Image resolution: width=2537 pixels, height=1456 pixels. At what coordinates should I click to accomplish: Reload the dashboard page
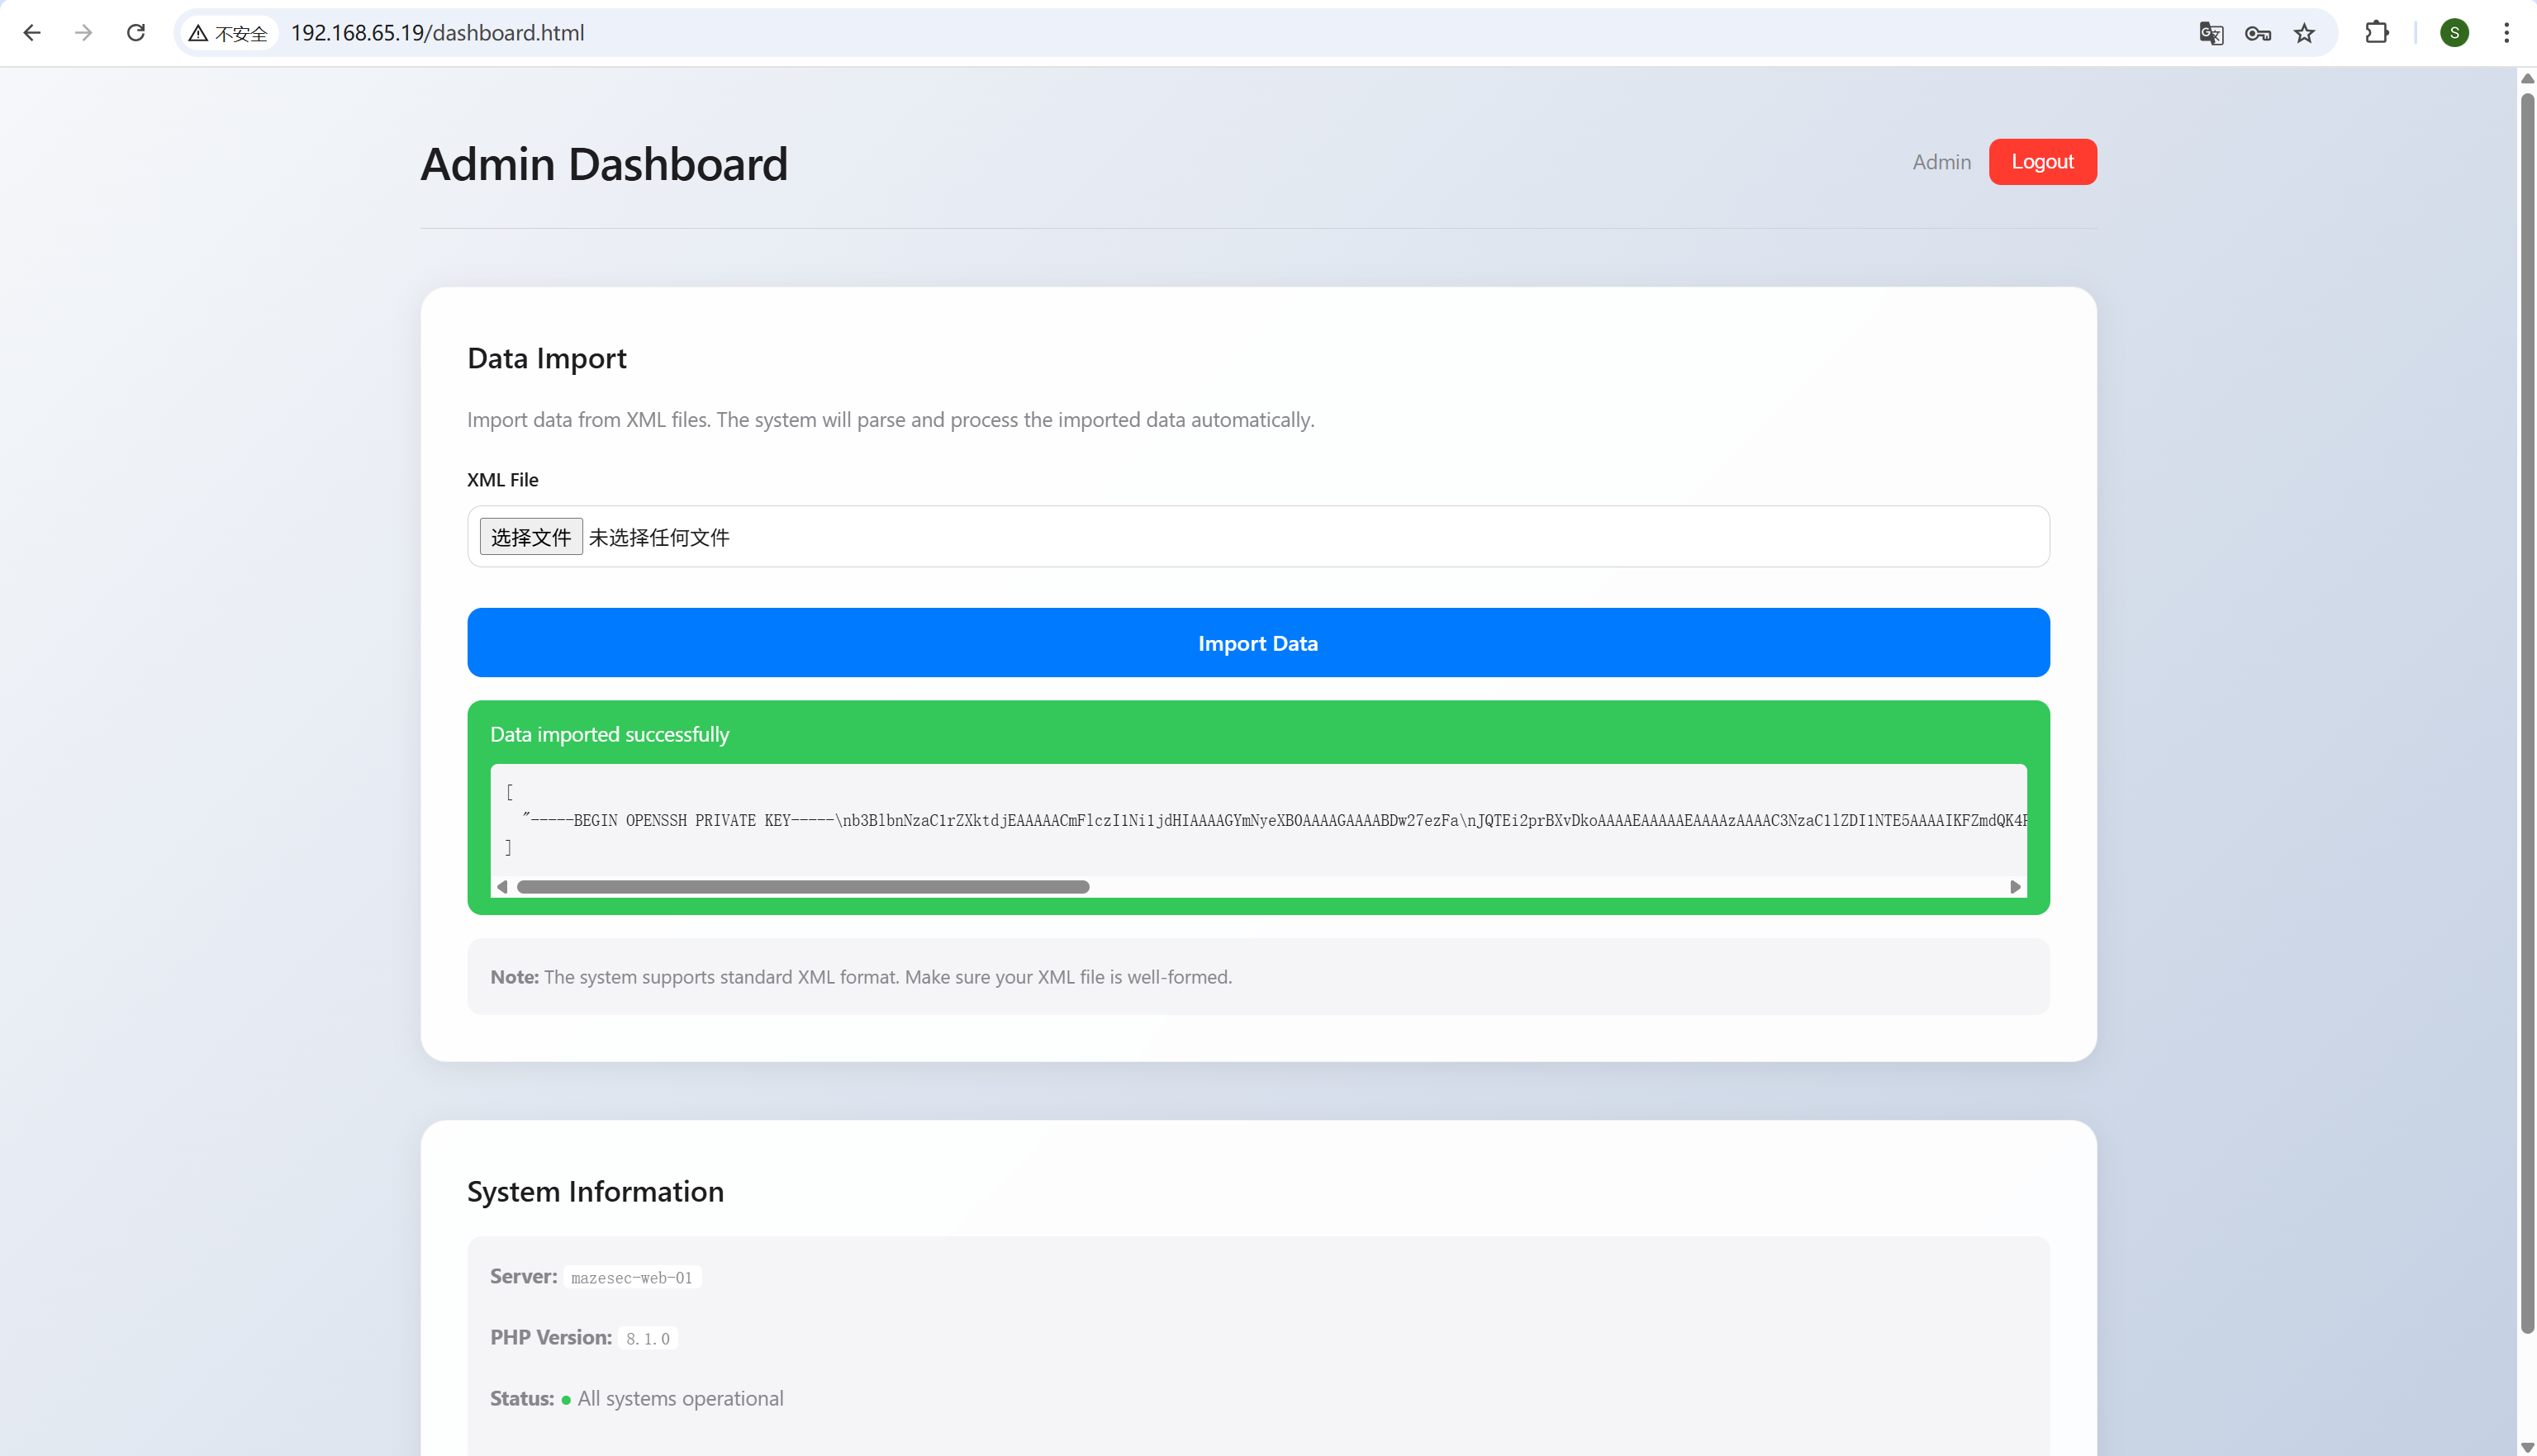(x=136, y=33)
